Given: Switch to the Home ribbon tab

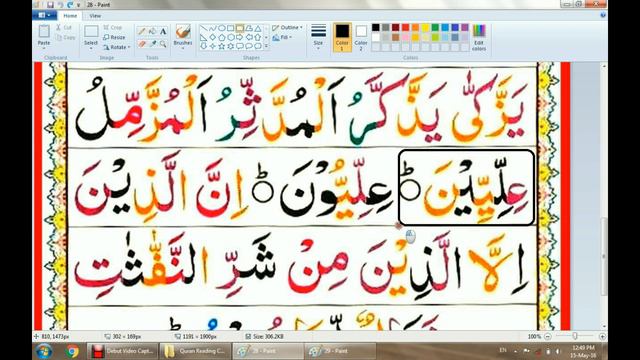Looking at the screenshot, I should [x=70, y=16].
